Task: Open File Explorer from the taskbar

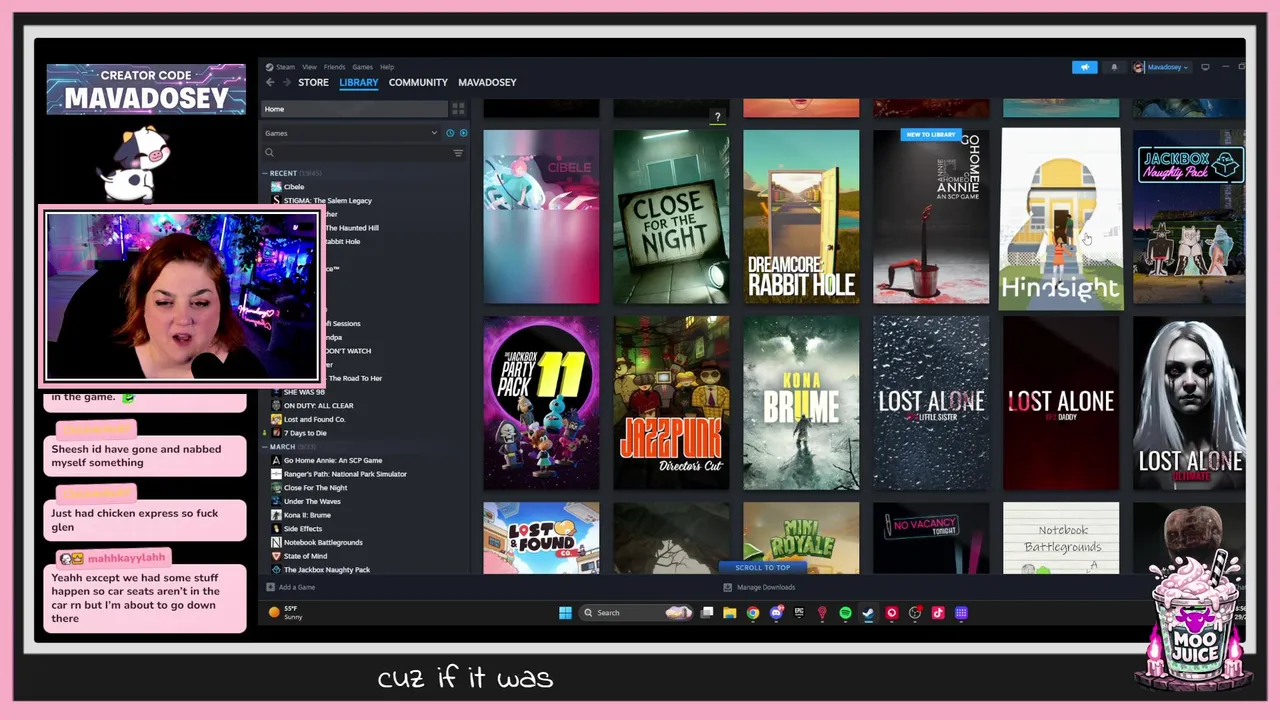Action: click(730, 613)
